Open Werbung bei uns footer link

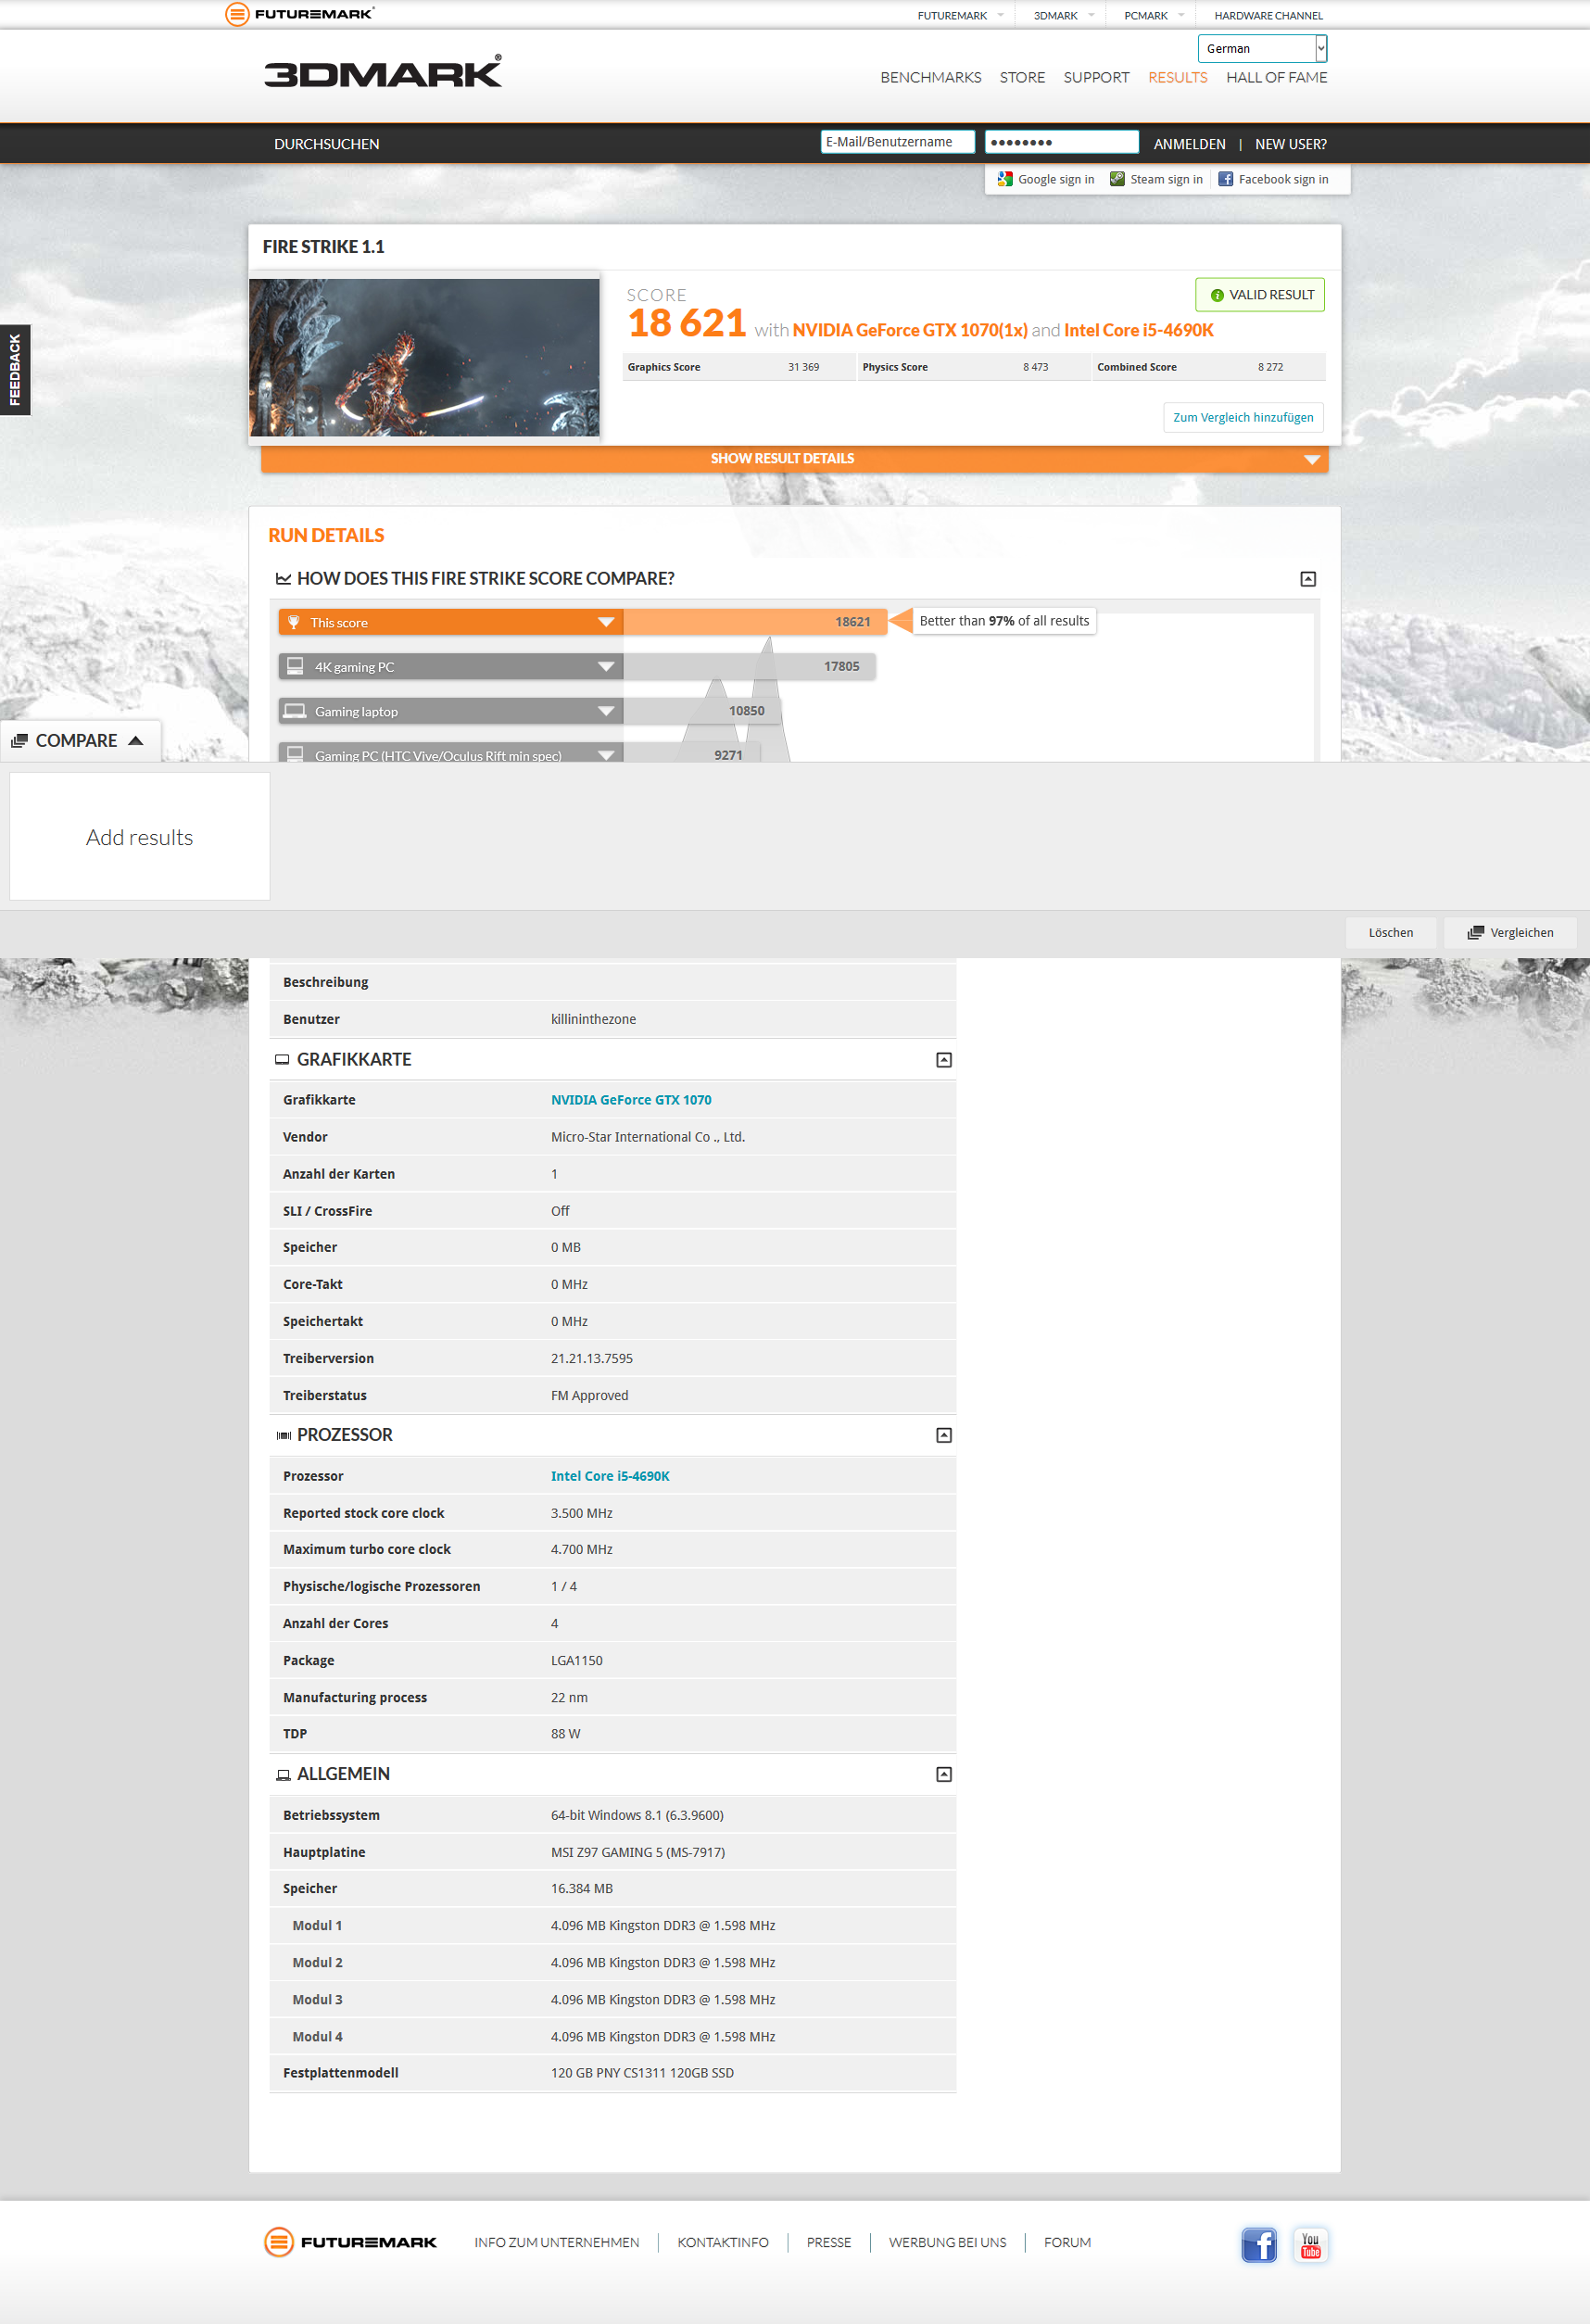pos(947,2242)
